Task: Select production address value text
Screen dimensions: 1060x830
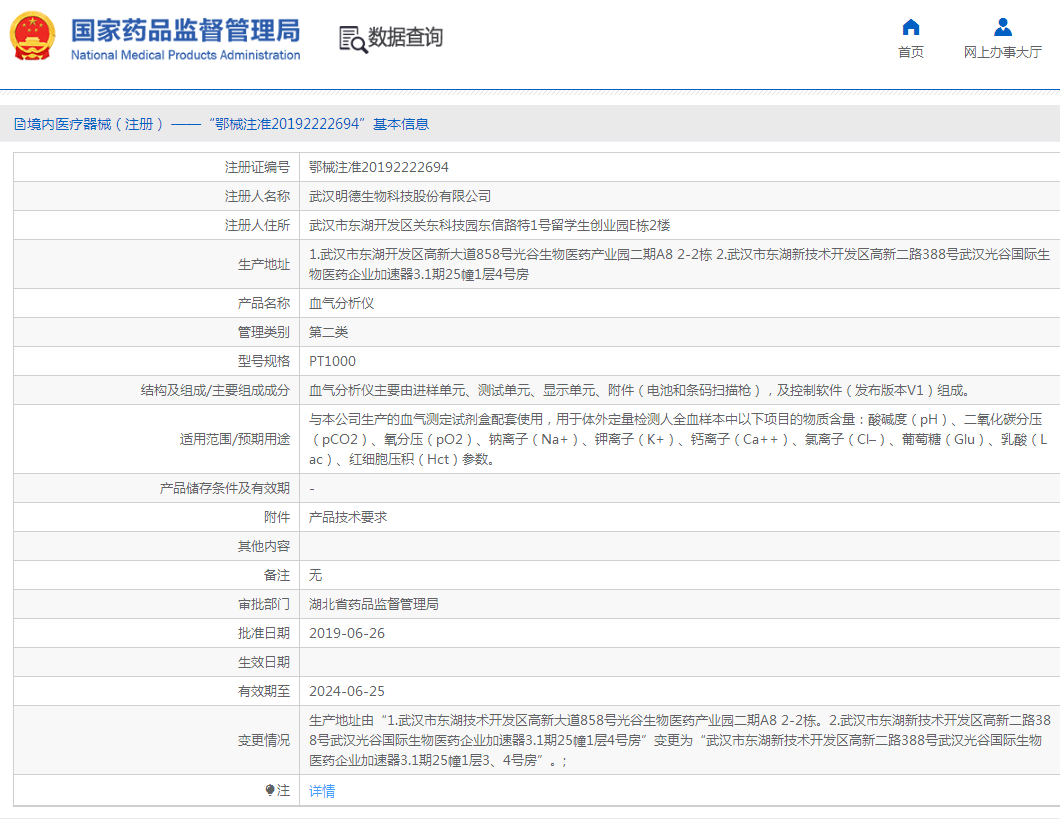Action: pyautogui.click(x=679, y=264)
